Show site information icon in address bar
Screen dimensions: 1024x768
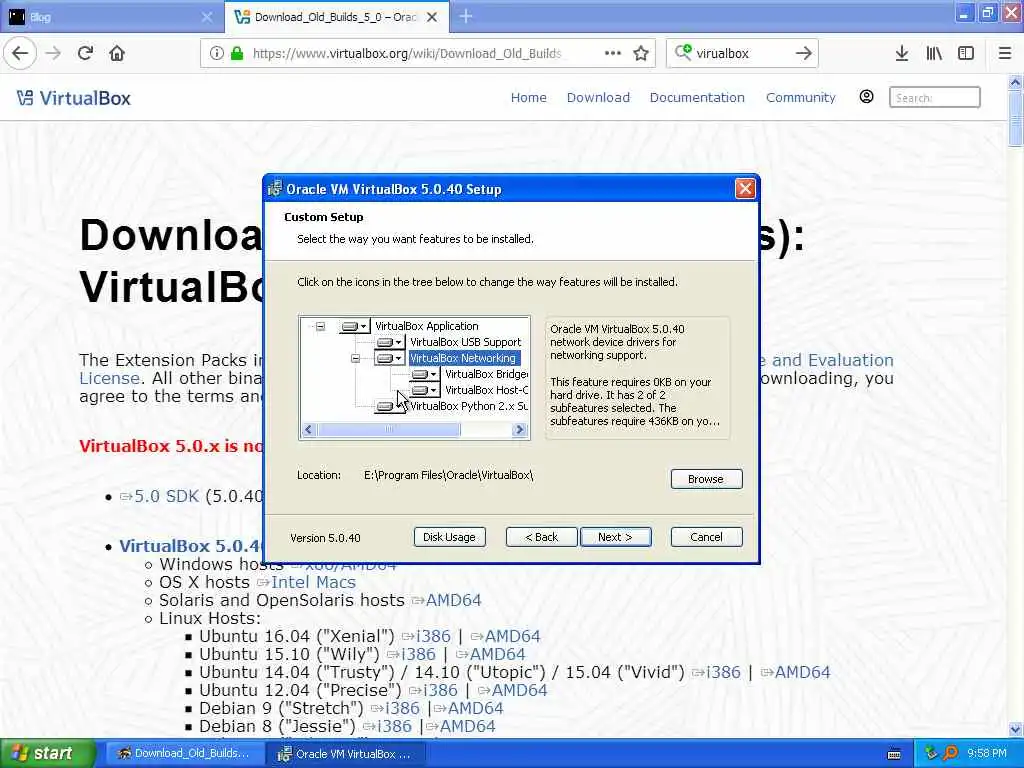216,54
